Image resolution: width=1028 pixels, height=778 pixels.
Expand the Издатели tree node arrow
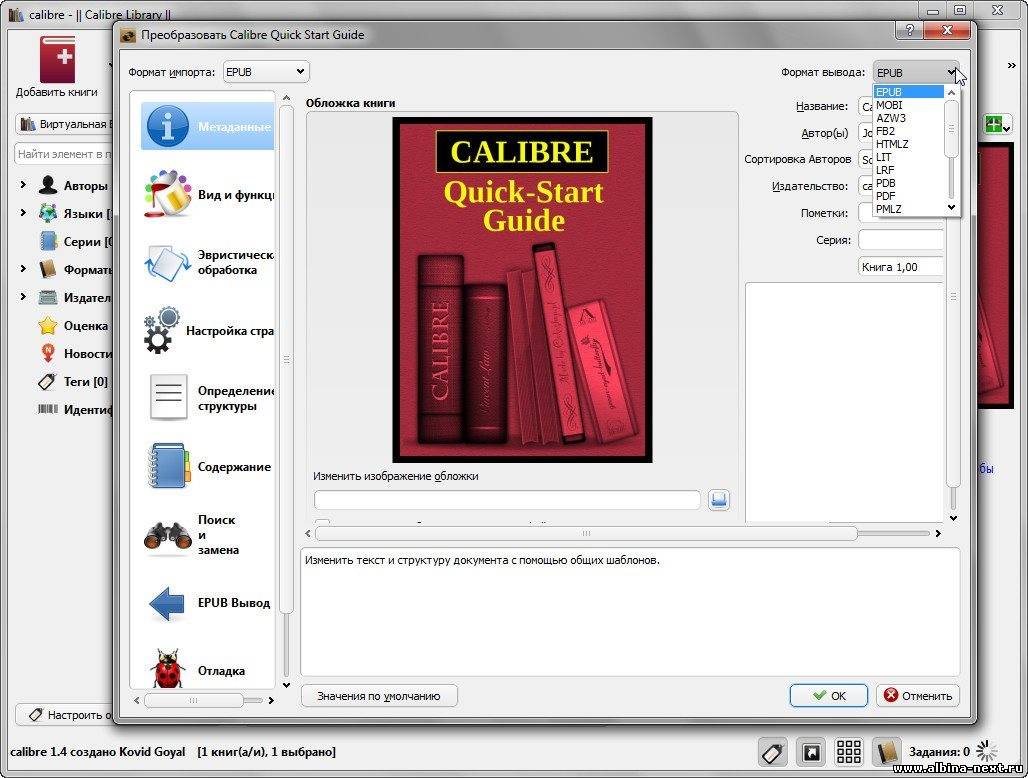(24, 297)
